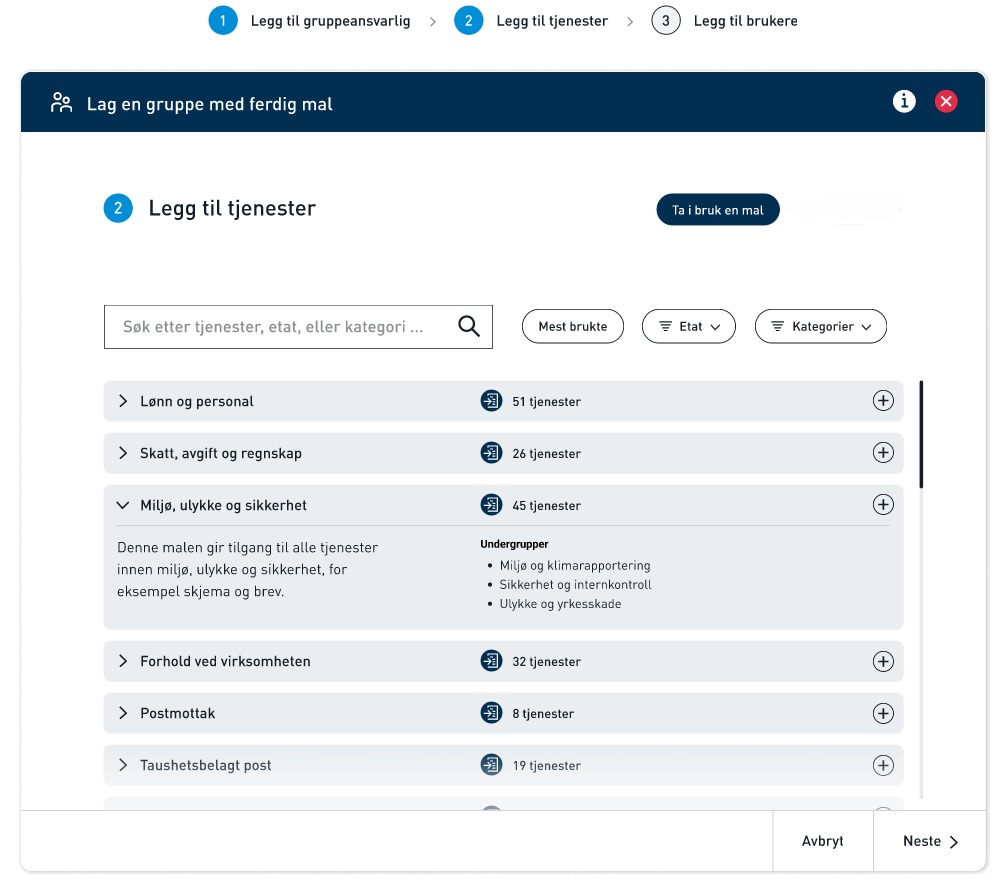Click the info icon in dialog header
Screen dimensions: 1005x892
tap(904, 101)
